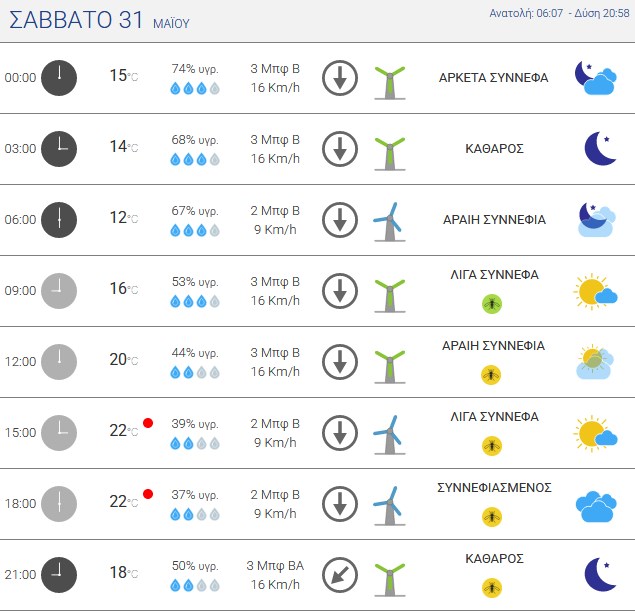Image resolution: width=635 pixels, height=614 pixels.
Task: Click the 00:00 clock icon
Action: tap(59, 78)
